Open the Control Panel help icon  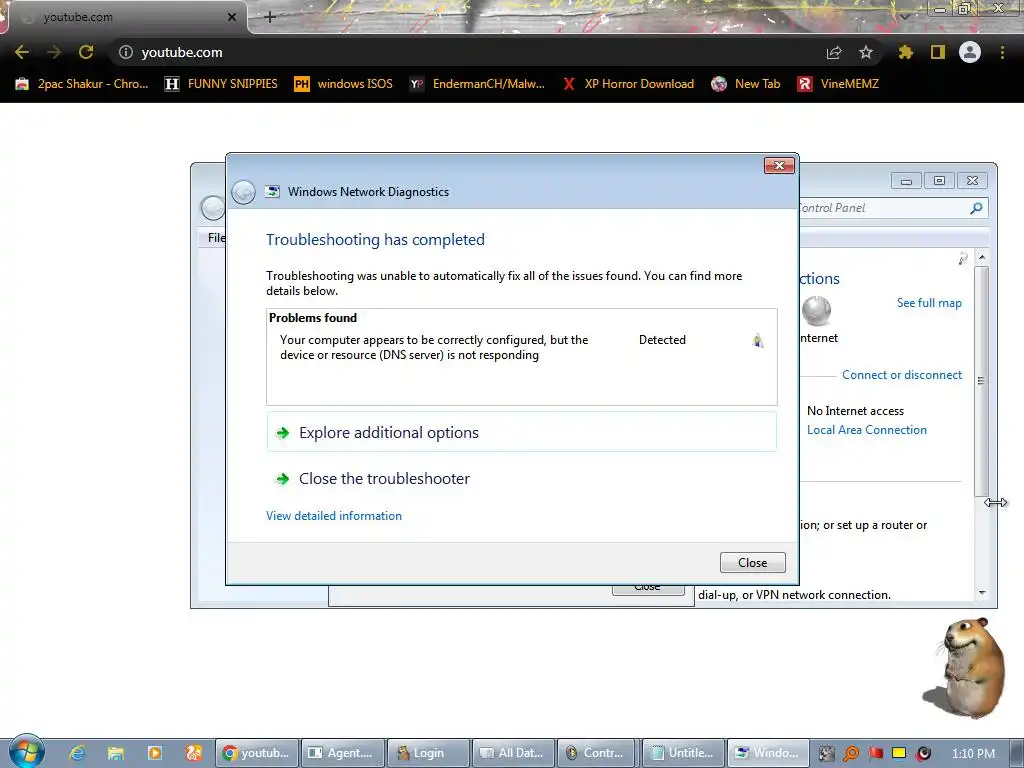coord(963,259)
